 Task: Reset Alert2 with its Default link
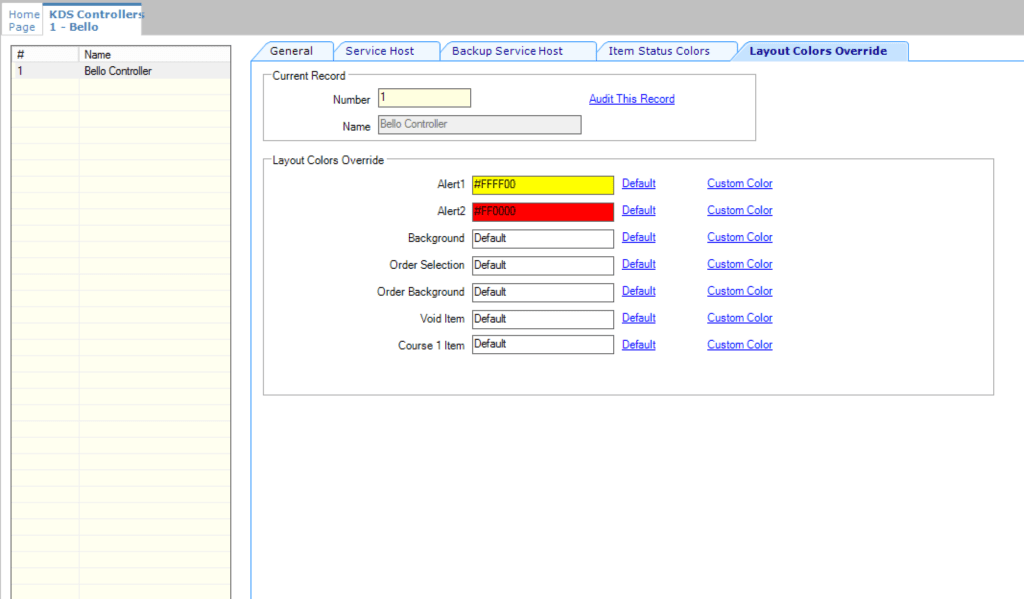pyautogui.click(x=639, y=210)
